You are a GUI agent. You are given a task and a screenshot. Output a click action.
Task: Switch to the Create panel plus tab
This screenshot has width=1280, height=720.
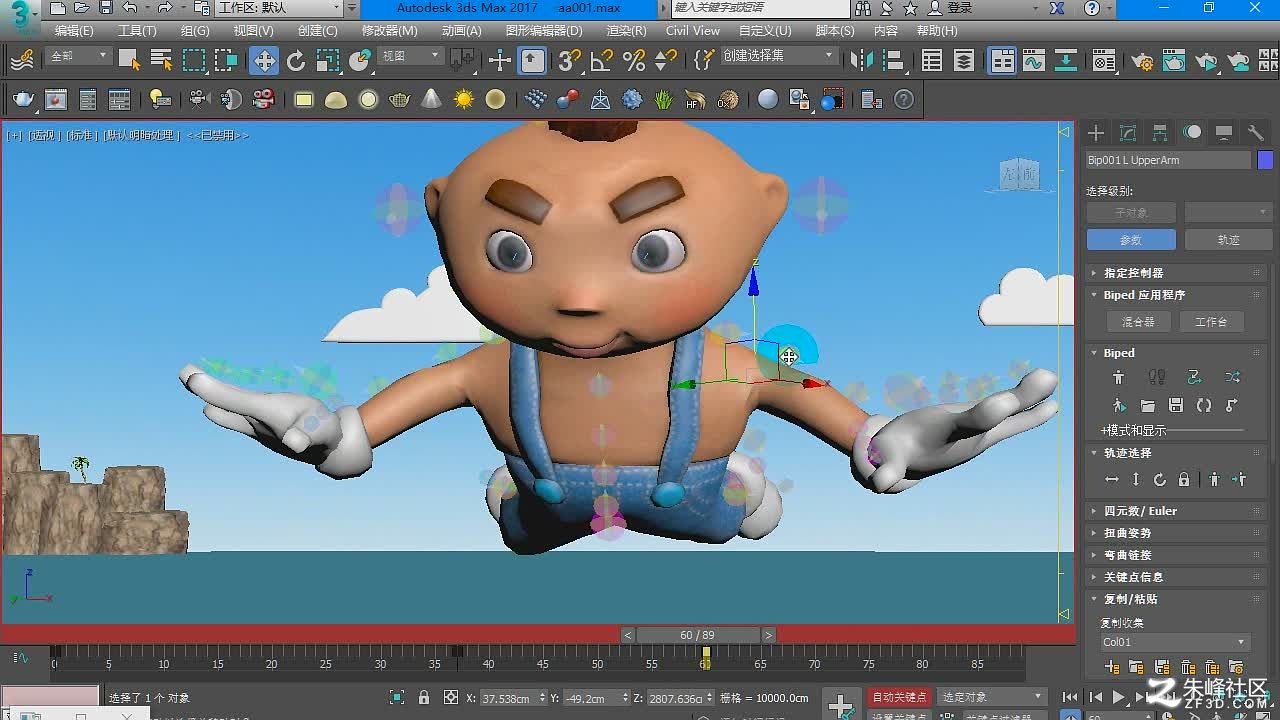click(1096, 133)
